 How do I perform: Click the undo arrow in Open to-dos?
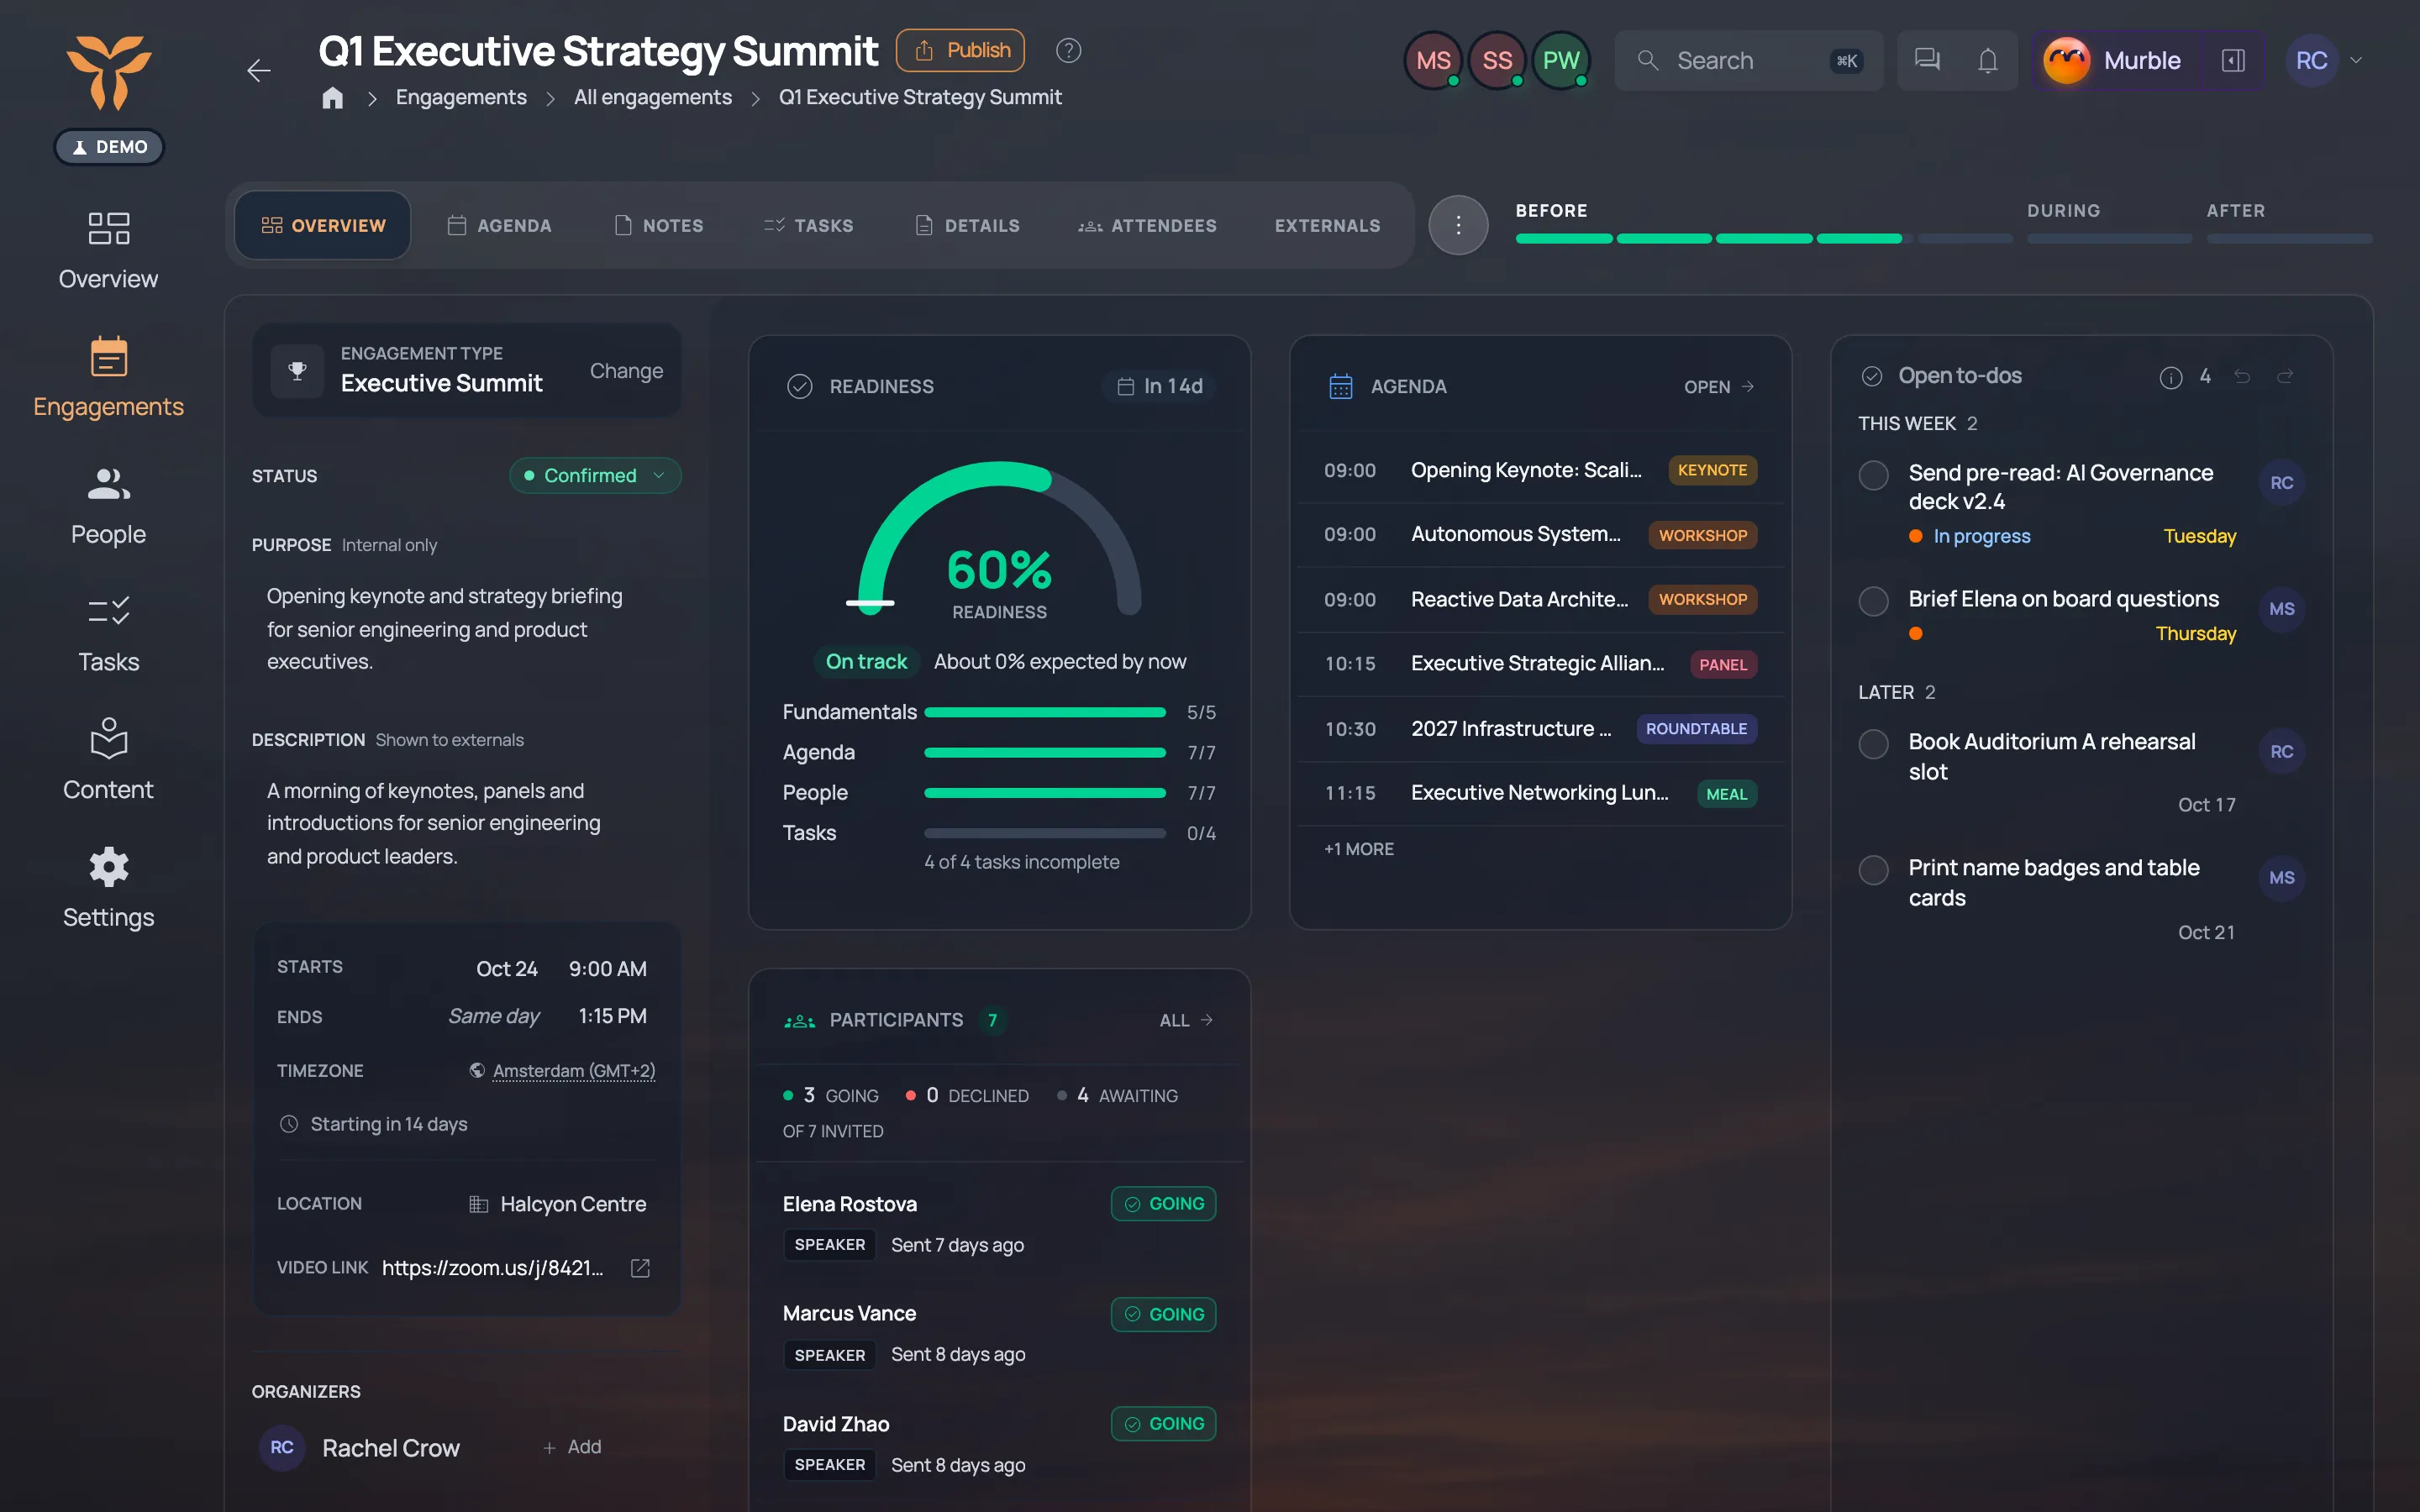[x=2242, y=377]
